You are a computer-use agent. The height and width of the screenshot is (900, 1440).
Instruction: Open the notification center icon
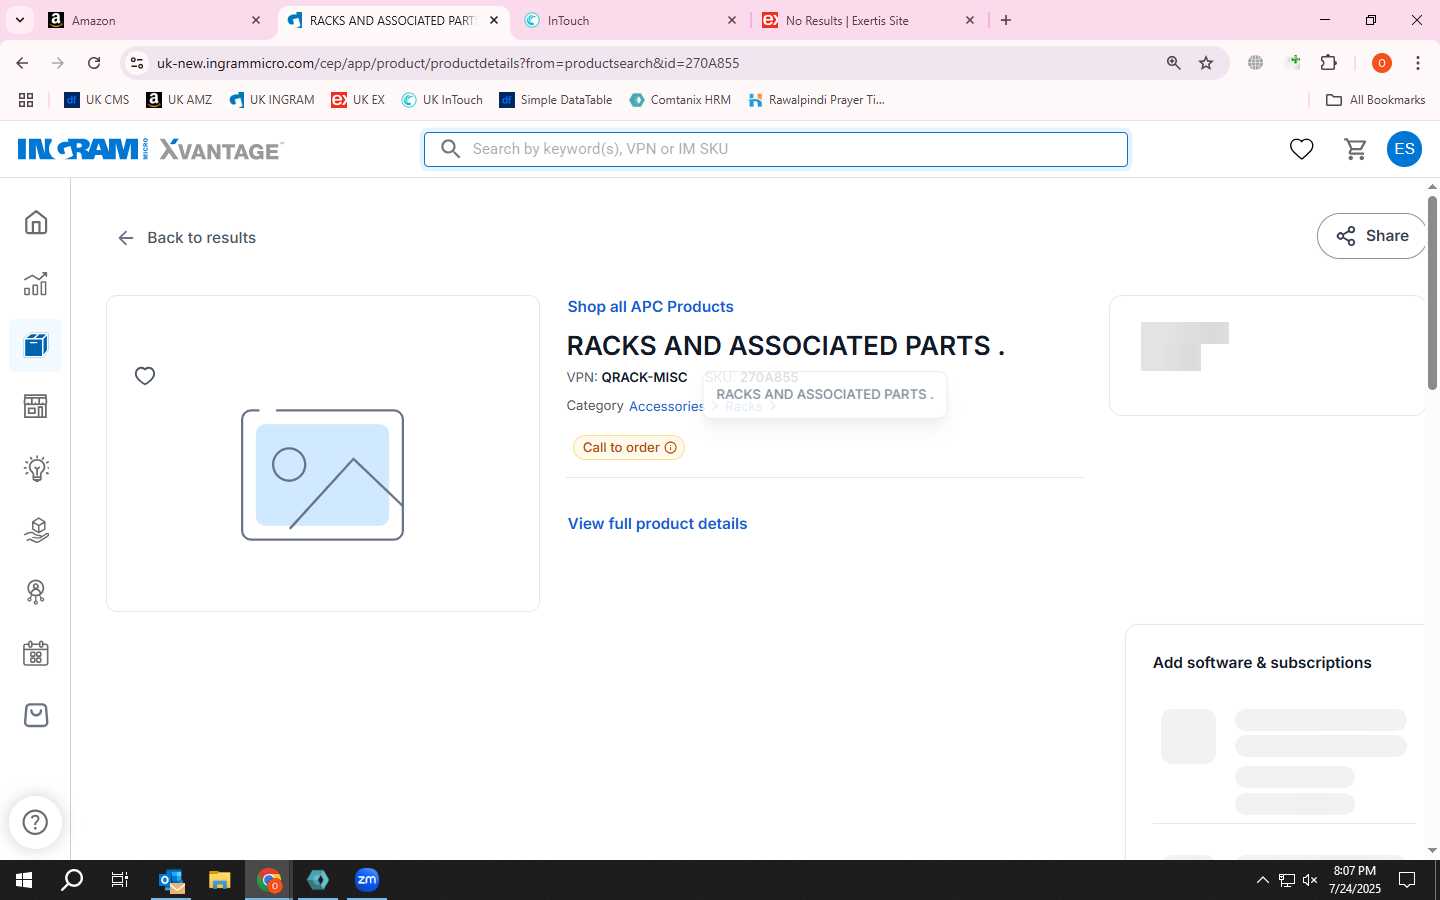(x=1407, y=880)
